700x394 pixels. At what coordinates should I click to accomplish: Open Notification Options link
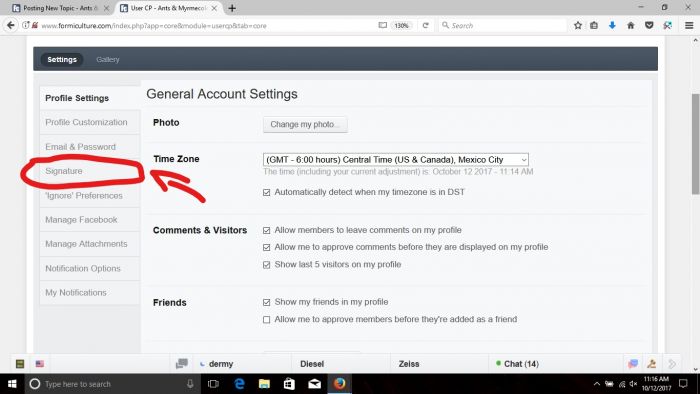pyautogui.click(x=83, y=268)
